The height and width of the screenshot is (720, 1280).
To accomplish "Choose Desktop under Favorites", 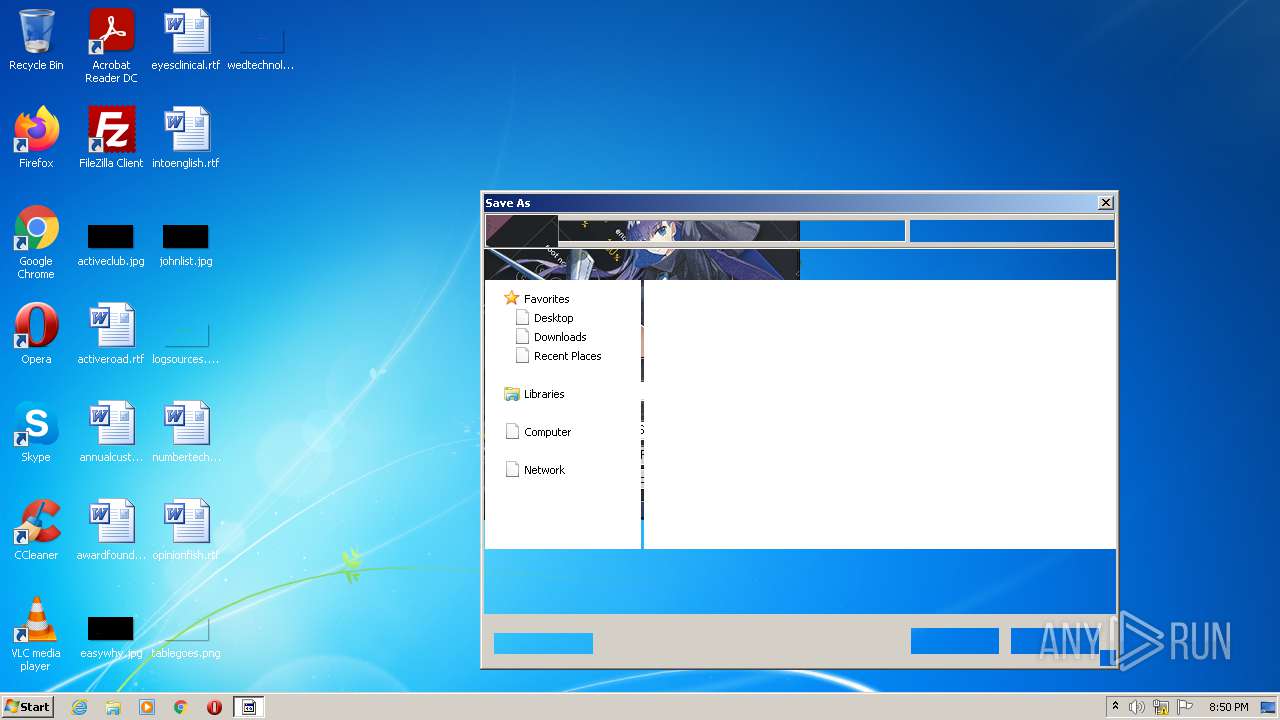I will point(544,318).
